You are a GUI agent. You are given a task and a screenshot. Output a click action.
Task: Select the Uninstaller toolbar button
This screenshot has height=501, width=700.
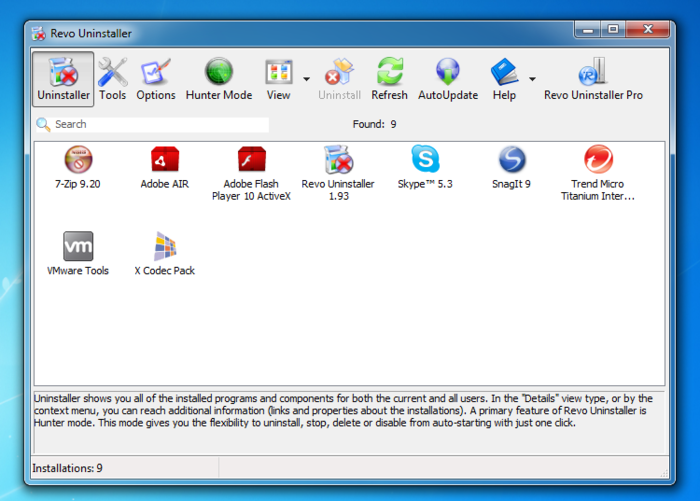click(x=63, y=79)
